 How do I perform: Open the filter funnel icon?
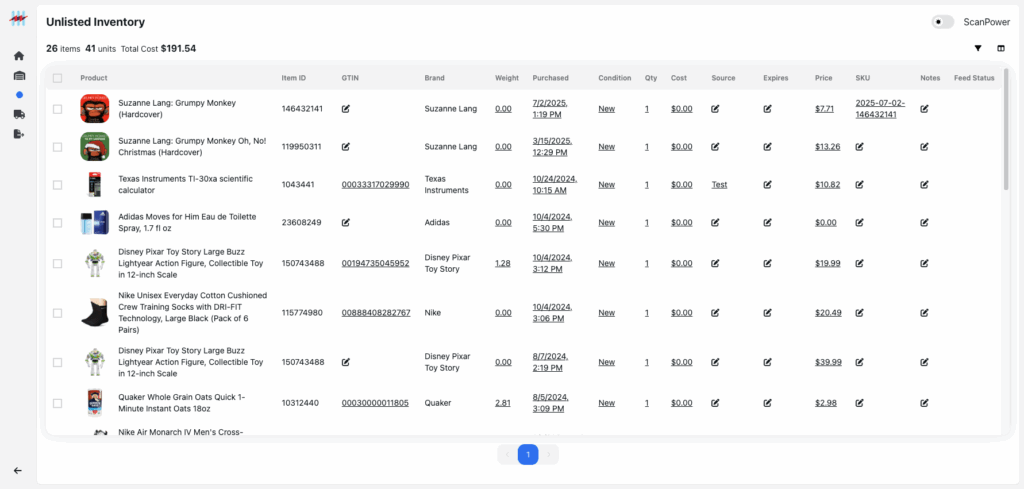click(x=978, y=48)
